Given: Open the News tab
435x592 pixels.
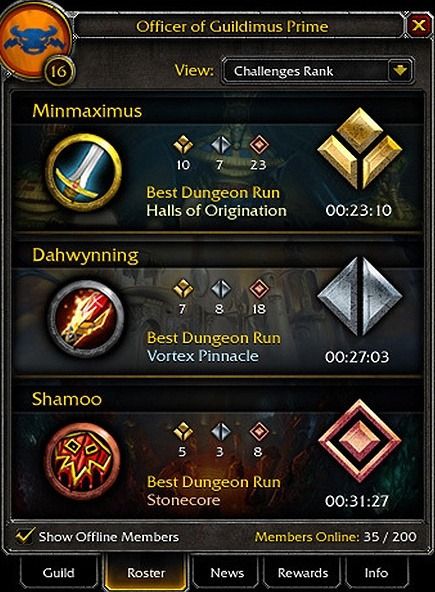Looking at the screenshot, I should 227,573.
